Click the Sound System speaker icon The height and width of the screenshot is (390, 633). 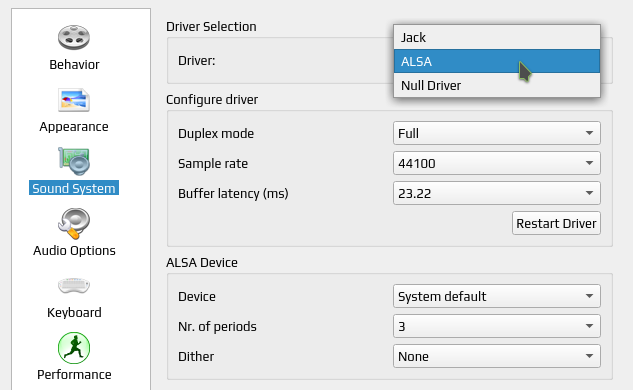point(74,161)
